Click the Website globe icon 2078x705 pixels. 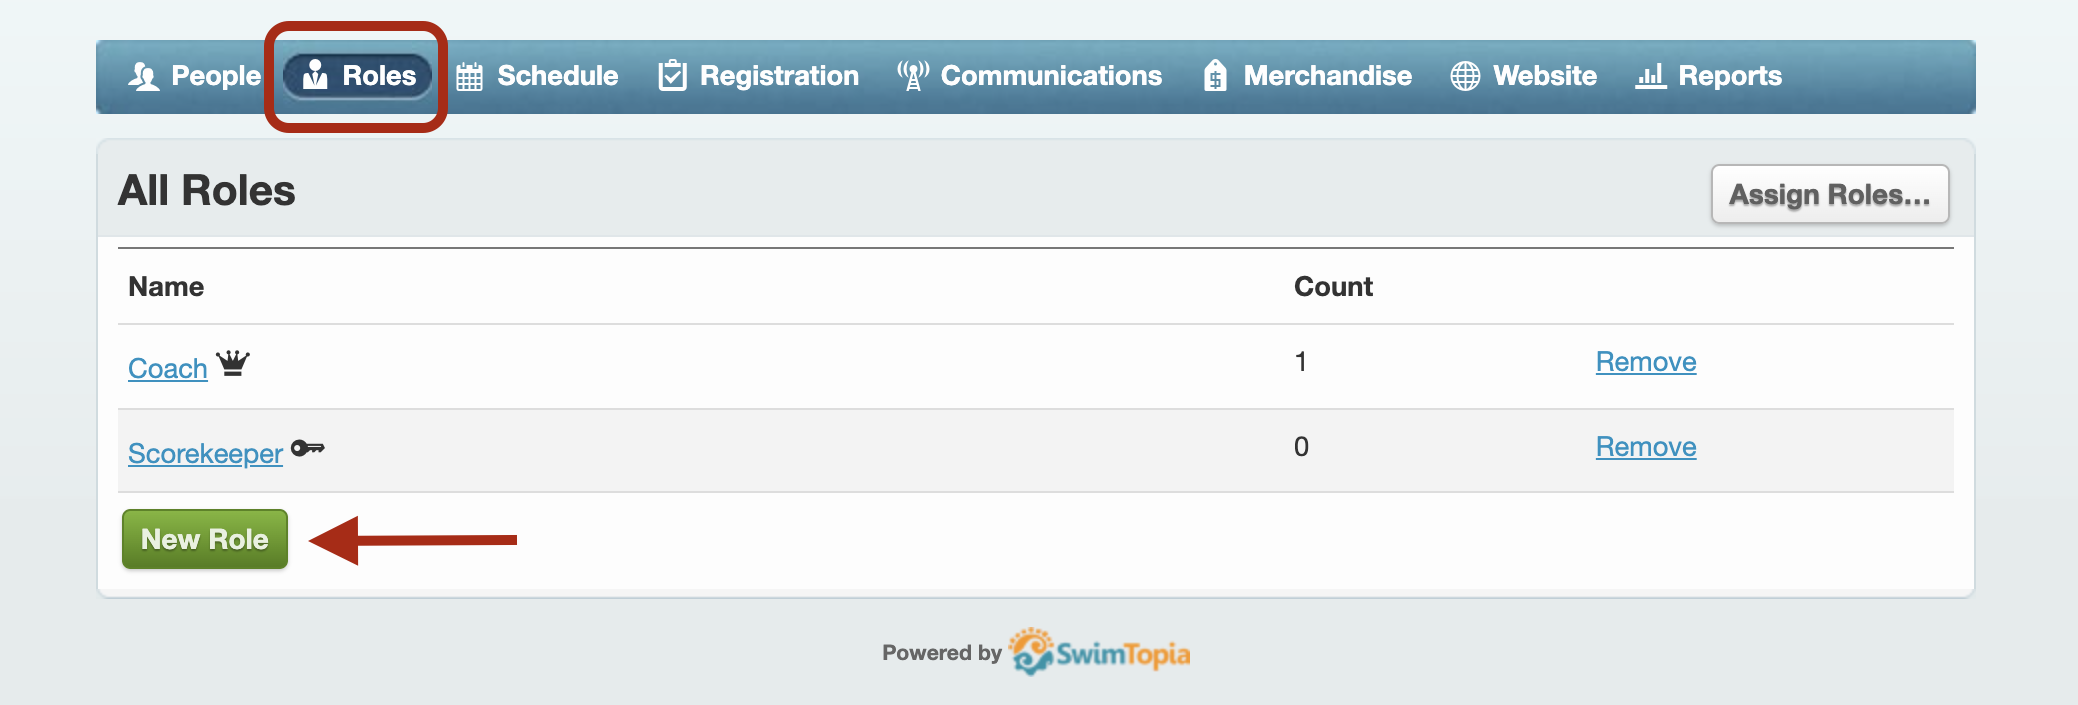click(x=1465, y=76)
